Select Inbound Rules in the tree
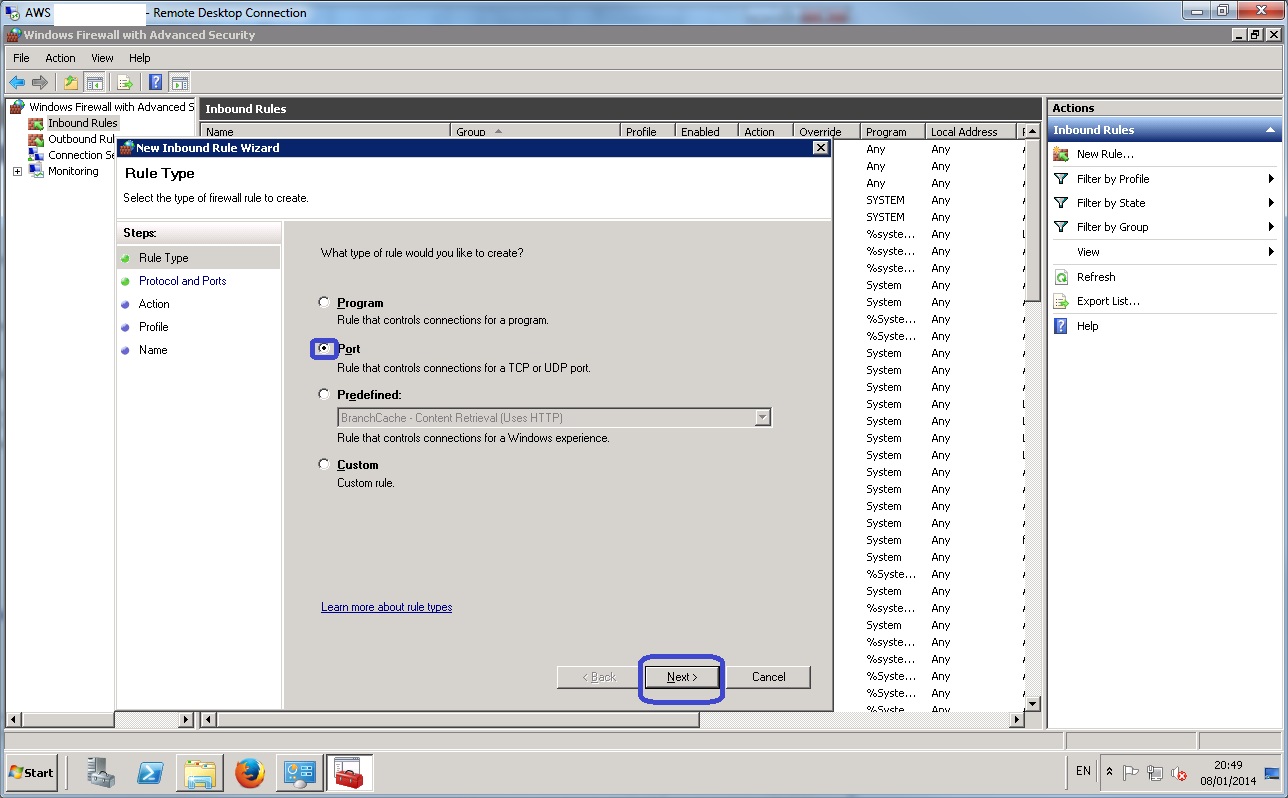The height and width of the screenshot is (798, 1288). pos(82,123)
